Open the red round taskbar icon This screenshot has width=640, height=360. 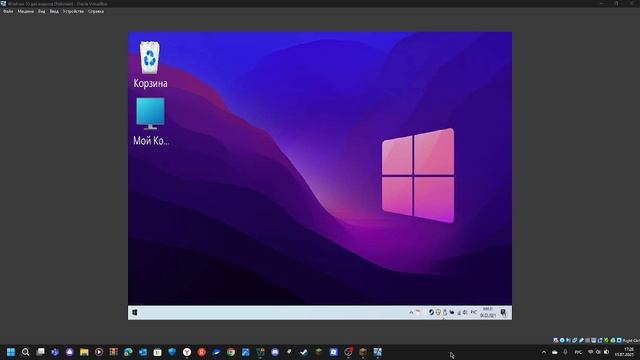(202, 352)
